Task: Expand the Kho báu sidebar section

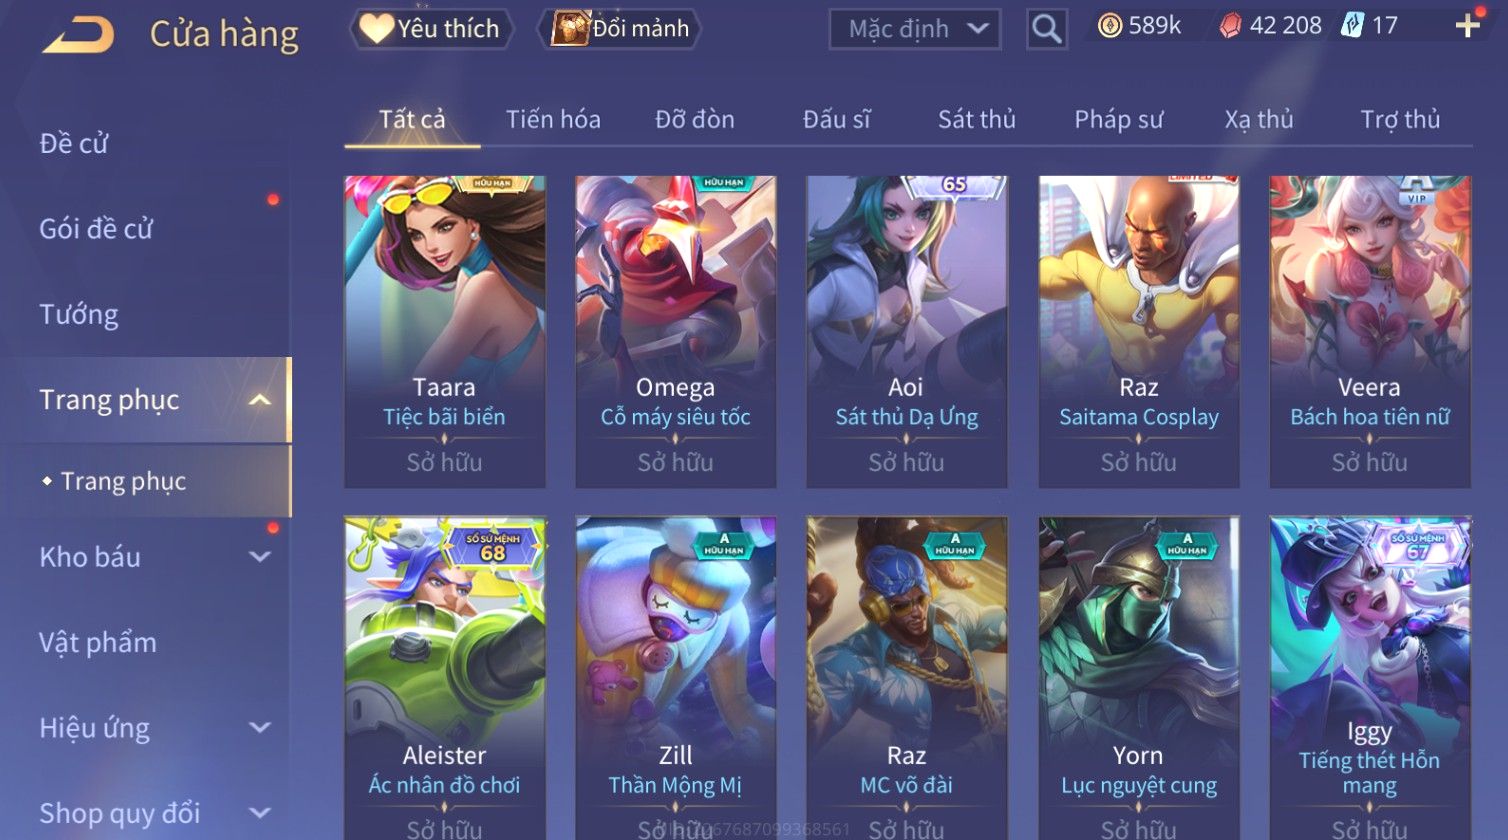Action: [260, 557]
